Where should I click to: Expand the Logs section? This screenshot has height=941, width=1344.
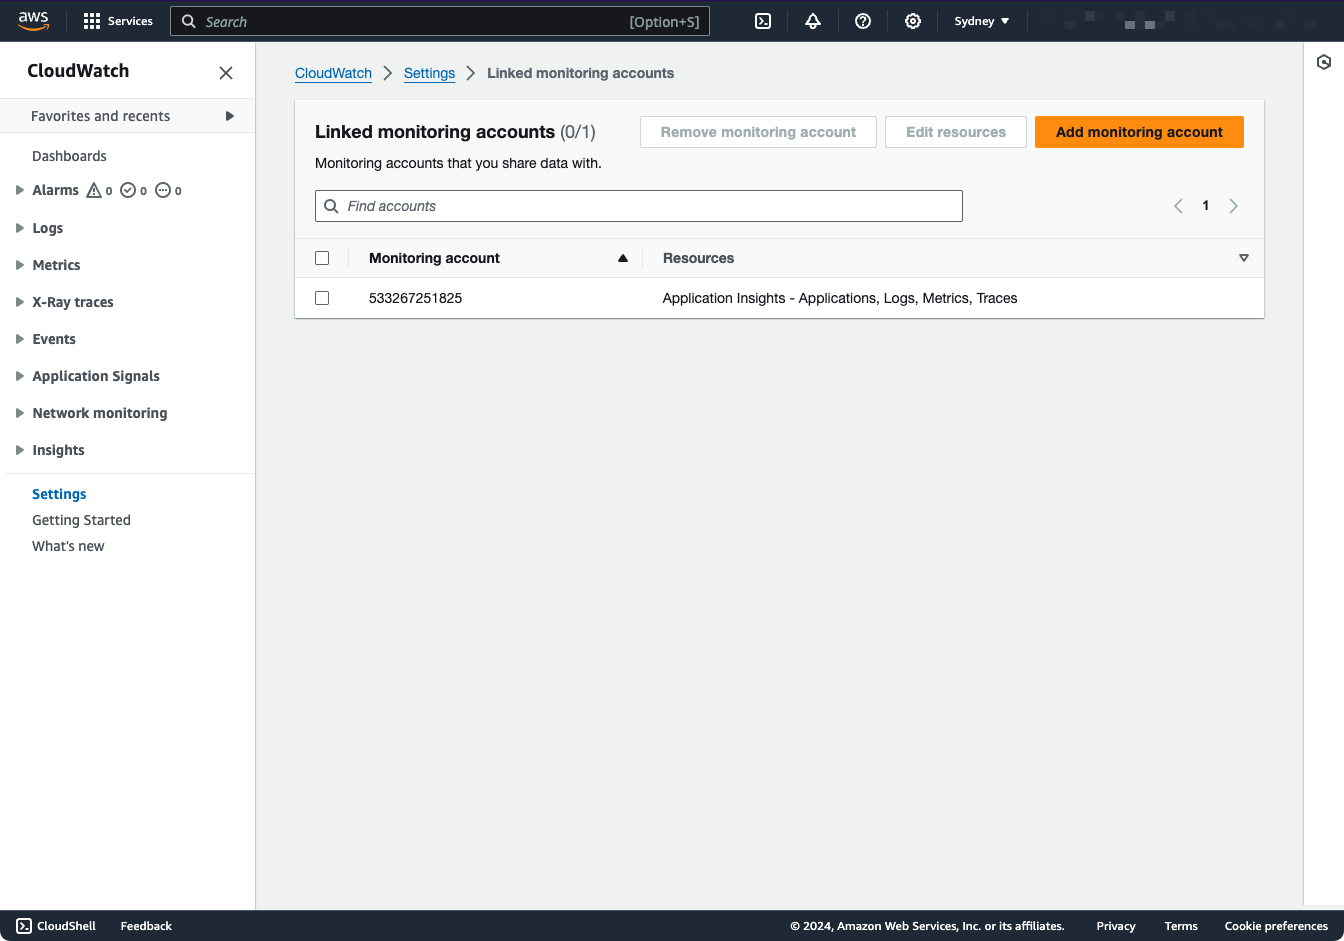pos(19,228)
